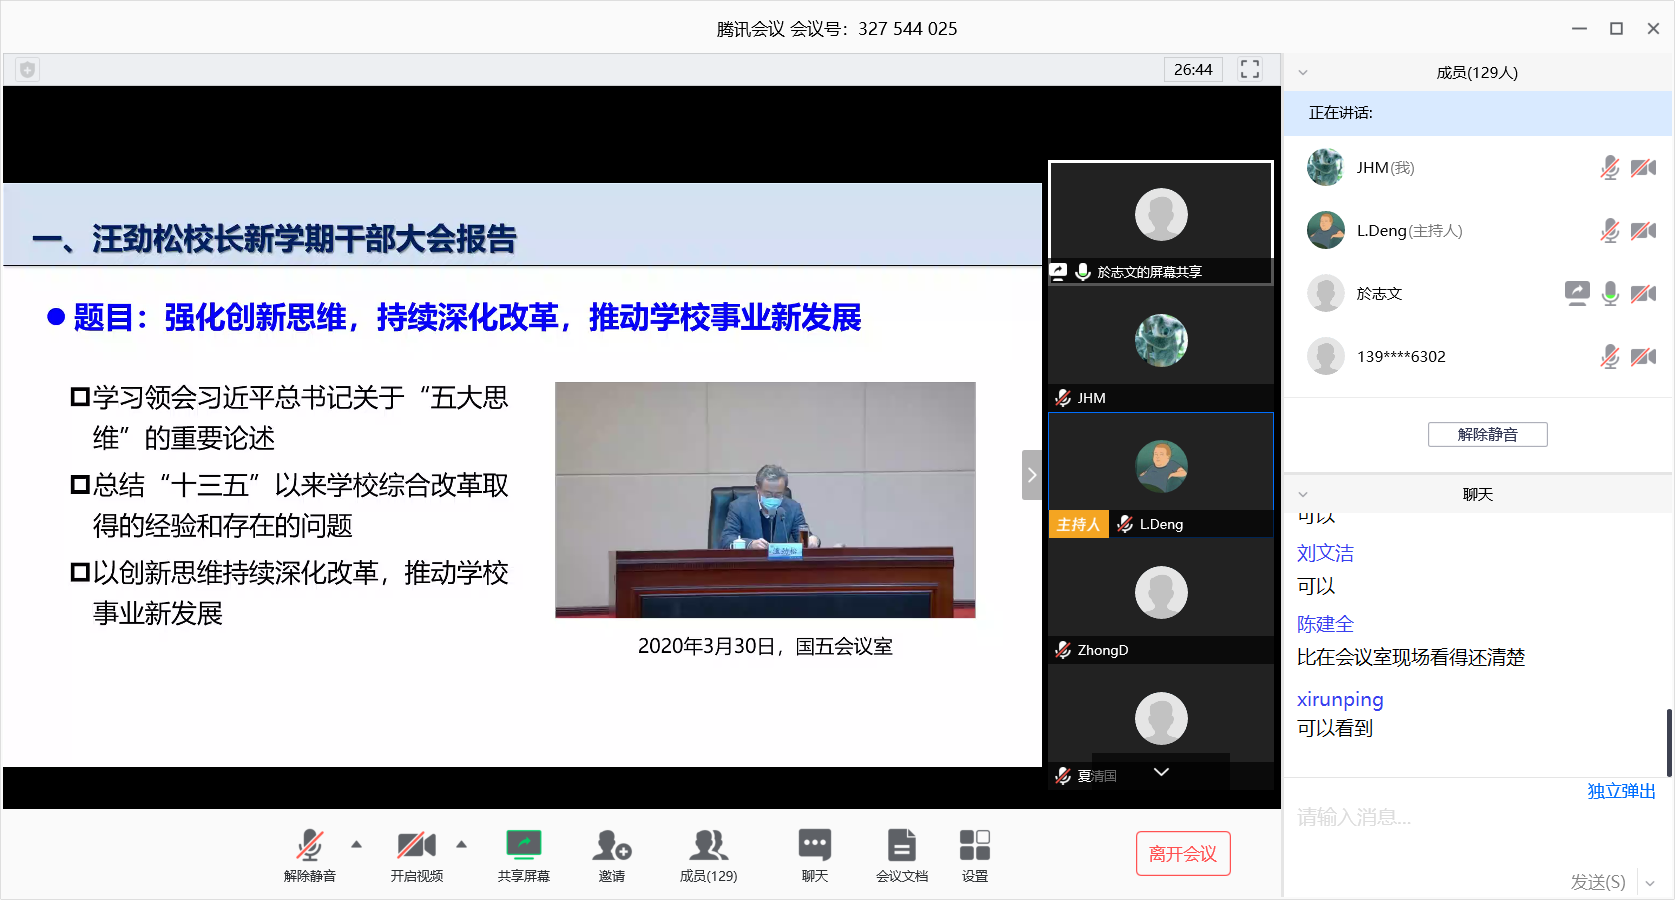1675x900 pixels.
Task: Click the 共享屏幕 share screen icon
Action: click(523, 846)
